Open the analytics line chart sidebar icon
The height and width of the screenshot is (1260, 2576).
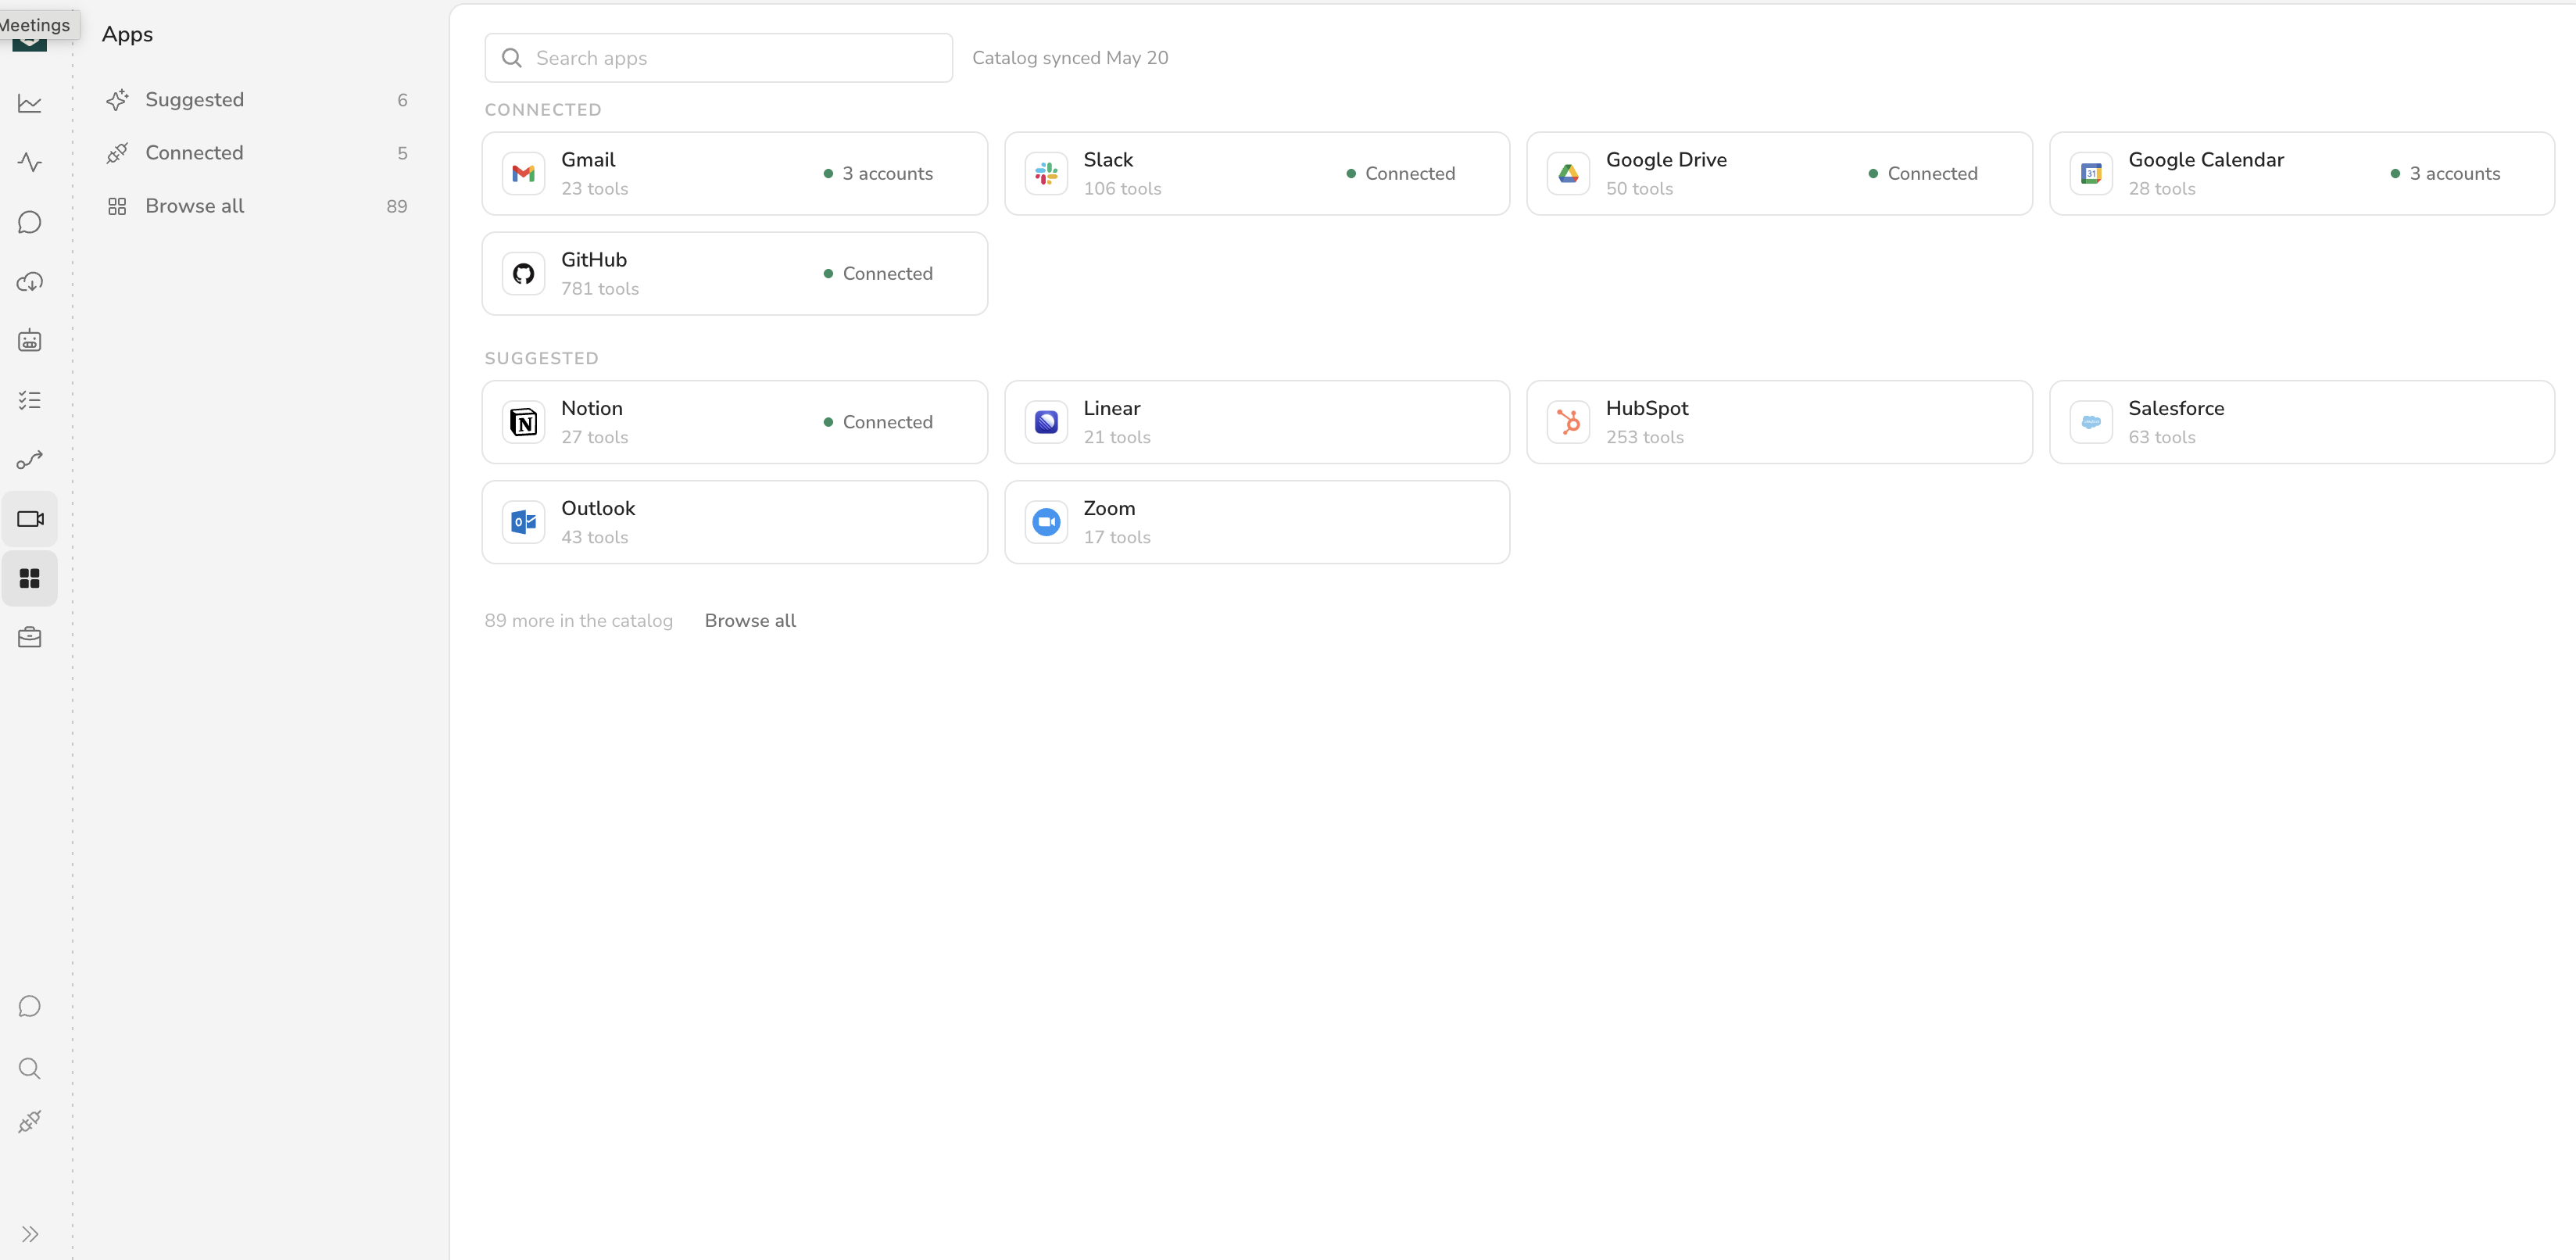pos(30,103)
